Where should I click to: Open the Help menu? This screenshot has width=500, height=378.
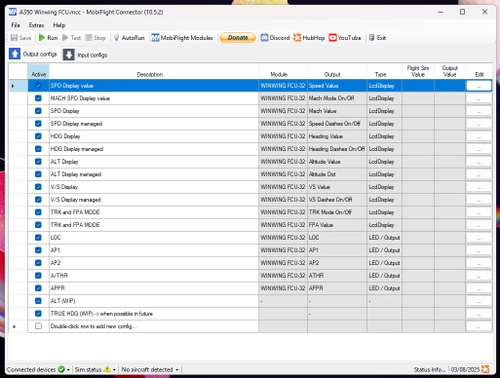pyautogui.click(x=59, y=25)
